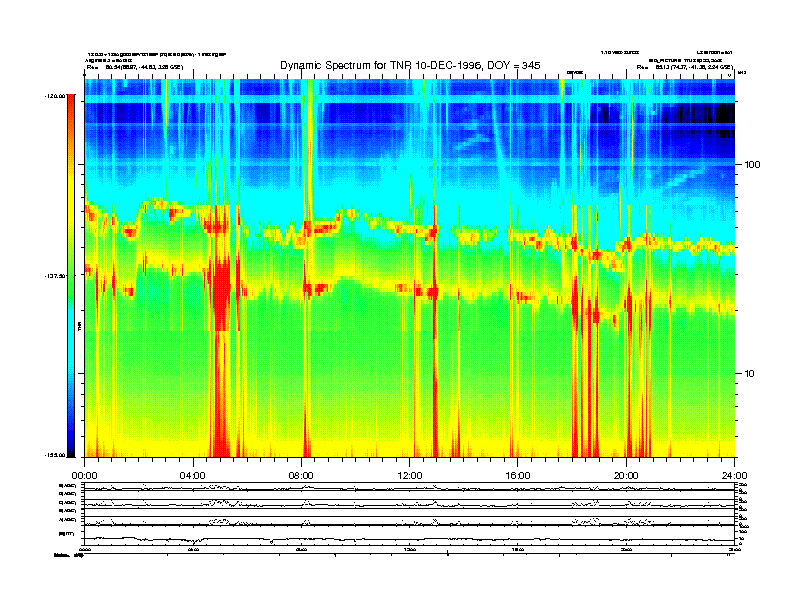Click the 20:00 time axis label

(626, 476)
